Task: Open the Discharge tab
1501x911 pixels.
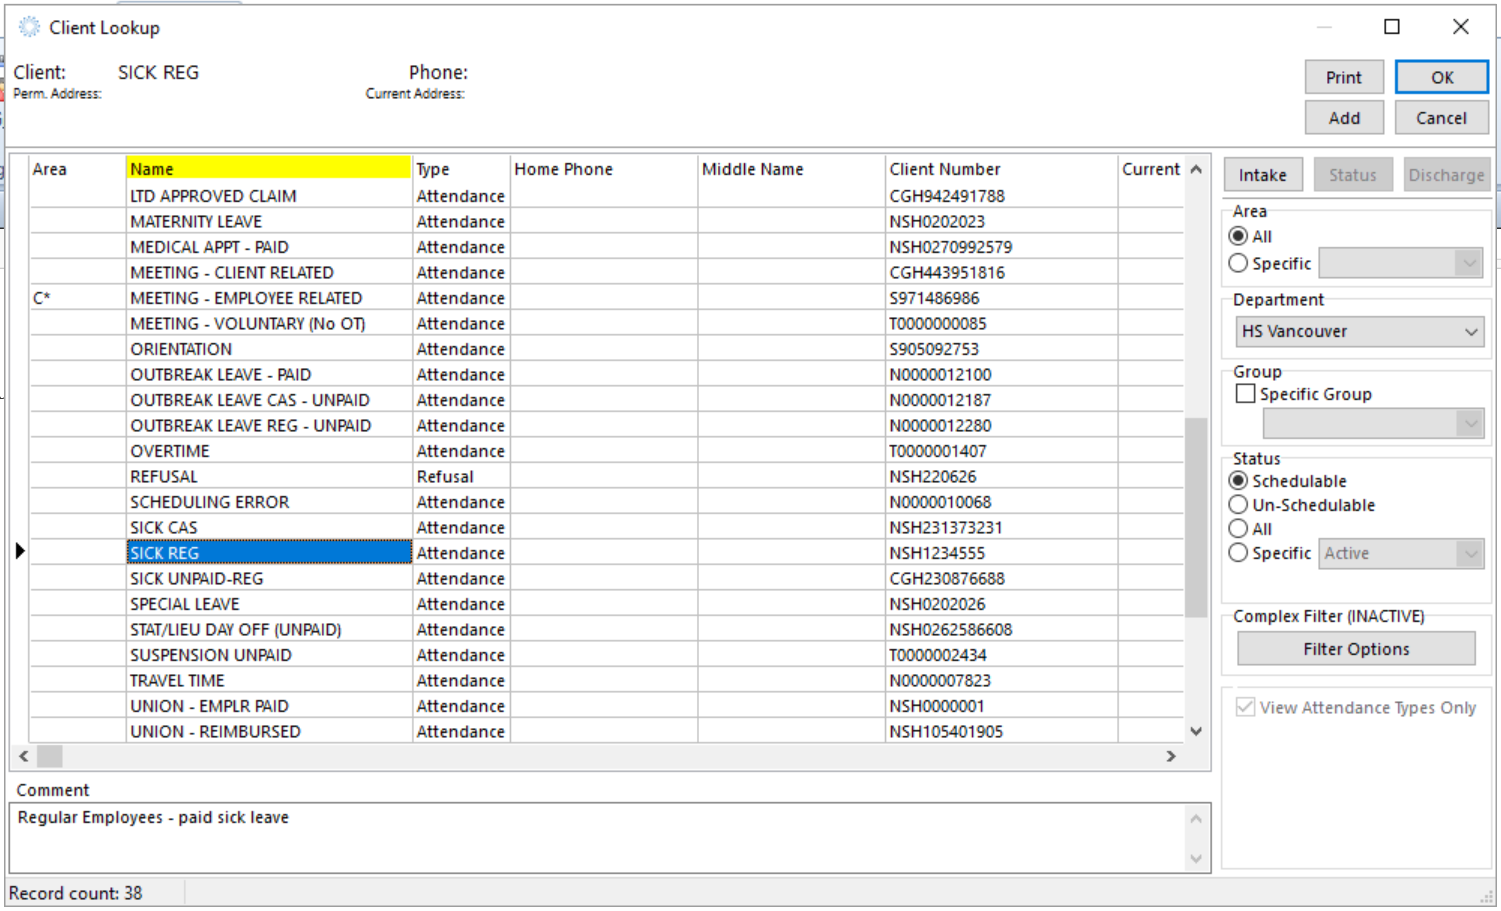Action: click(1446, 174)
